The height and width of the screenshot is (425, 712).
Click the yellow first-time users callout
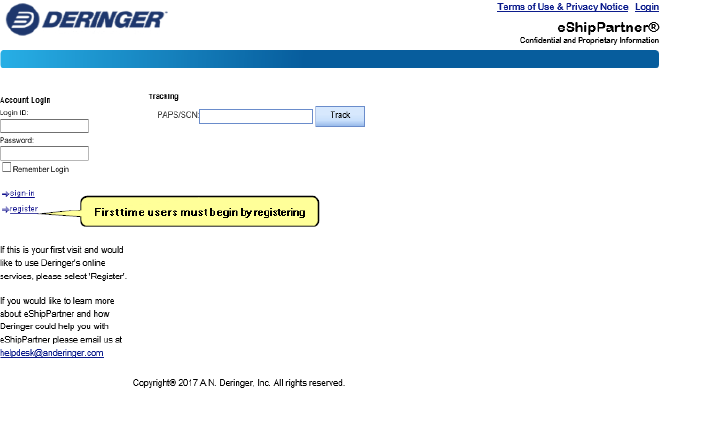click(199, 212)
